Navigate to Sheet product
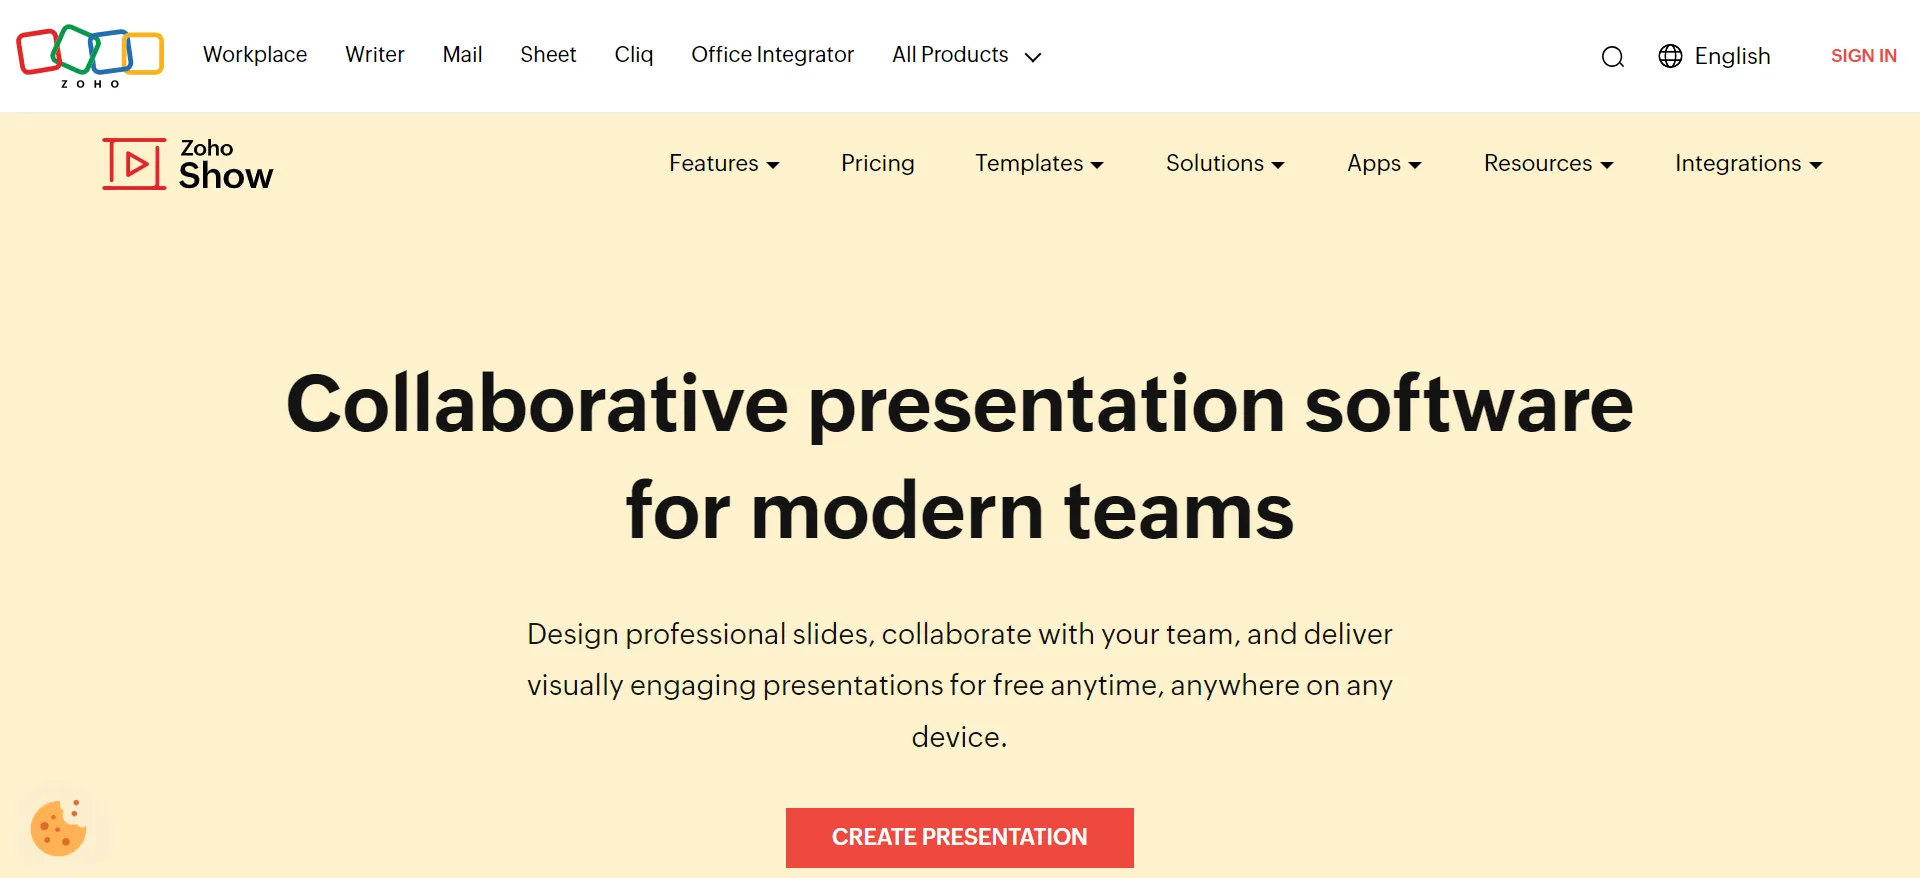Viewport: 1920px width, 878px height. pyautogui.click(x=548, y=55)
